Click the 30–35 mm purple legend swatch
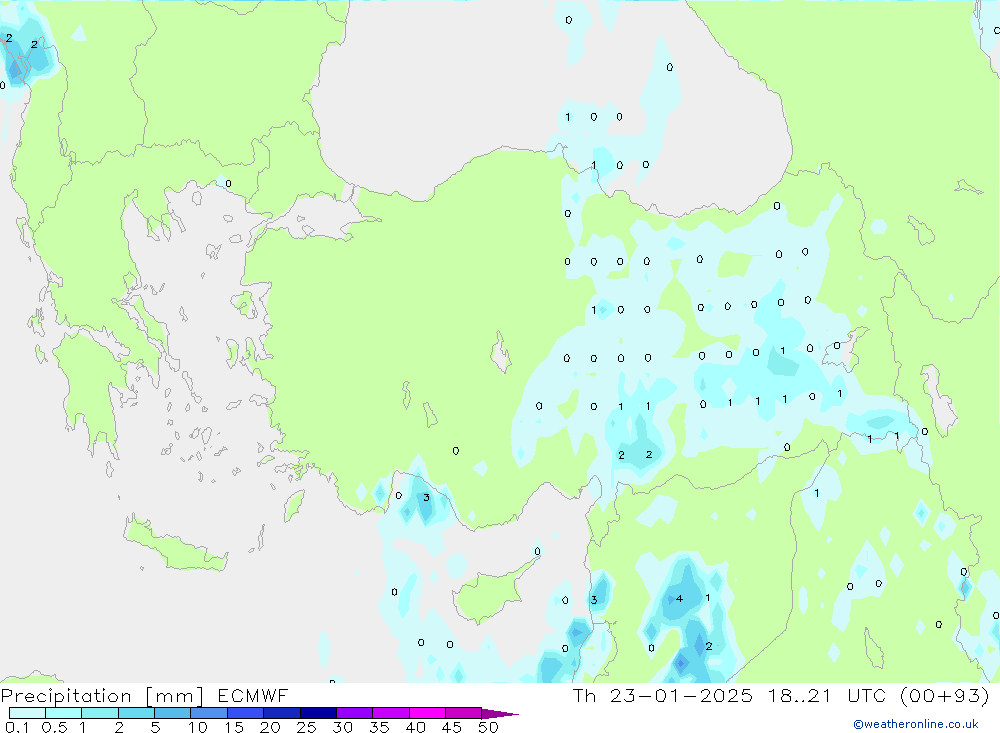Screen dimensions: 1000x733 coord(354,713)
